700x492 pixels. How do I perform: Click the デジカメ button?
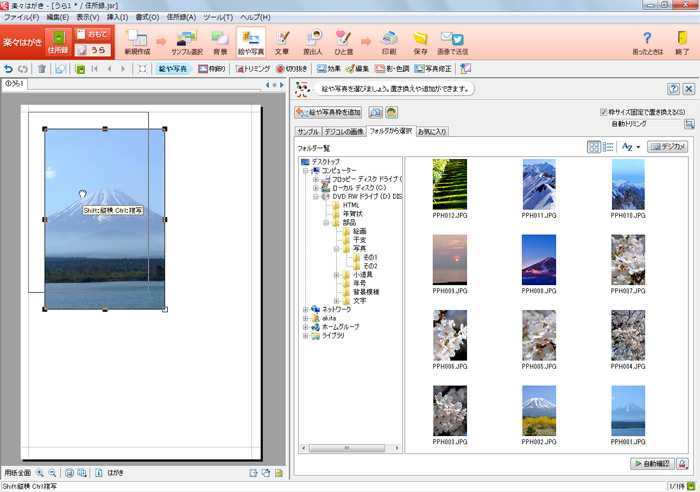click(x=668, y=147)
